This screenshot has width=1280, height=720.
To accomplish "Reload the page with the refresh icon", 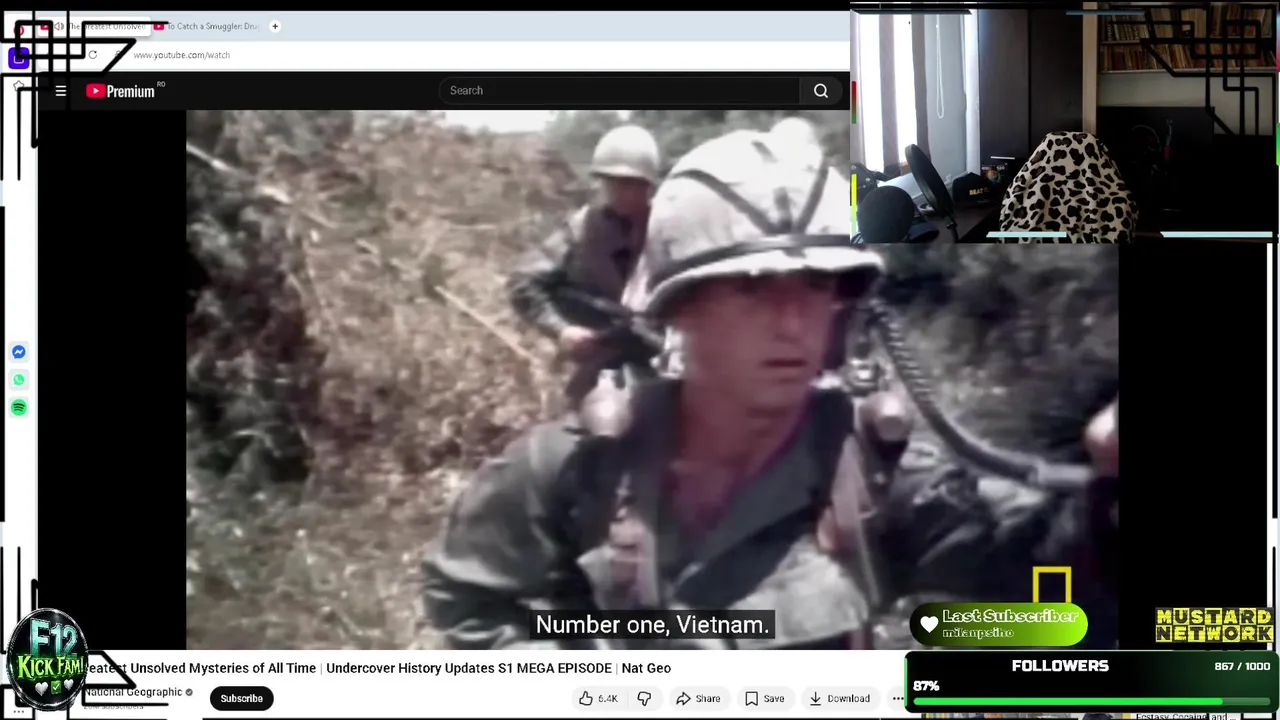I will point(92,55).
